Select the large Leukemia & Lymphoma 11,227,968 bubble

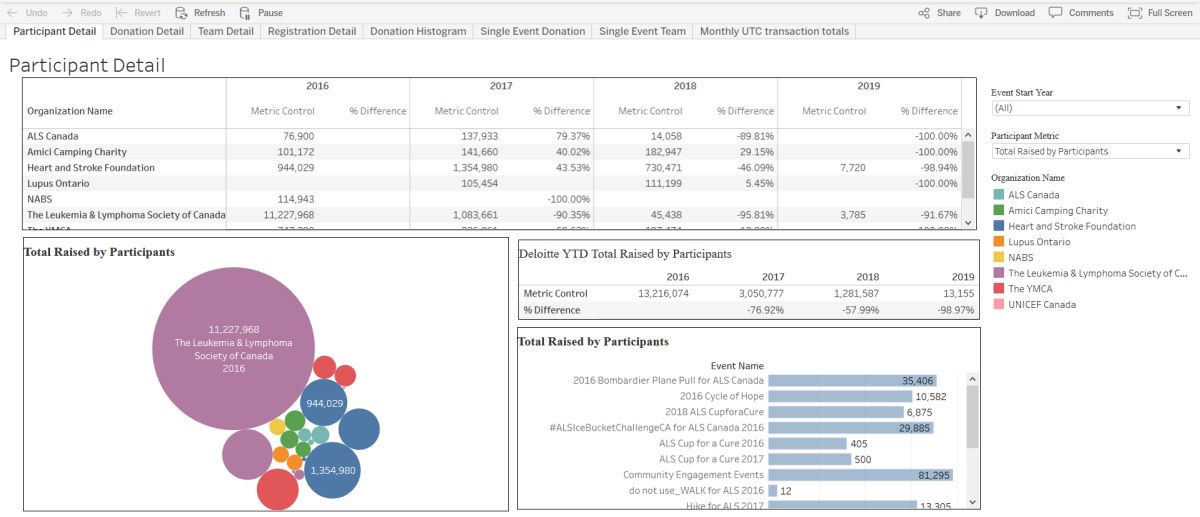[x=233, y=348]
